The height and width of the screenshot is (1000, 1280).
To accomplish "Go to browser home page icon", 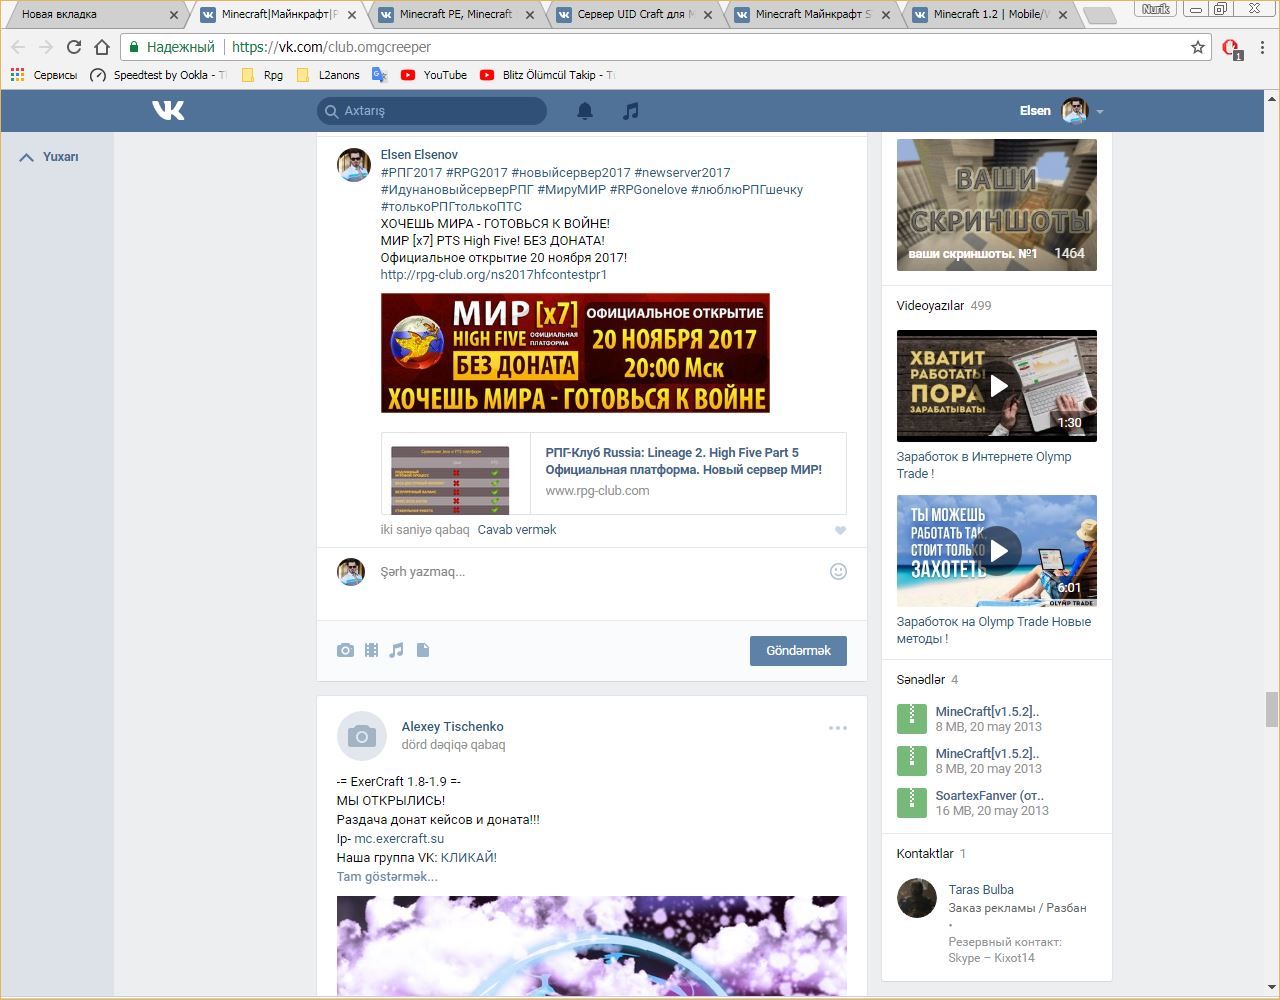I will [102, 47].
